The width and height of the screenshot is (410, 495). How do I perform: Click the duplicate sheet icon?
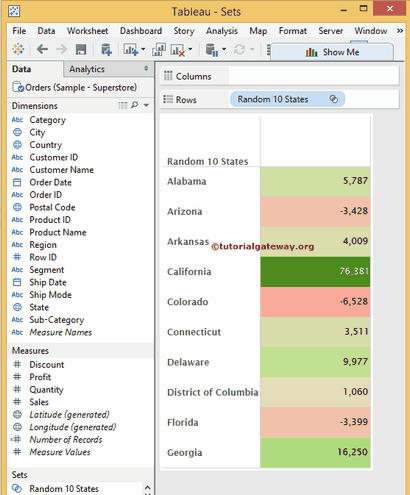[159, 49]
